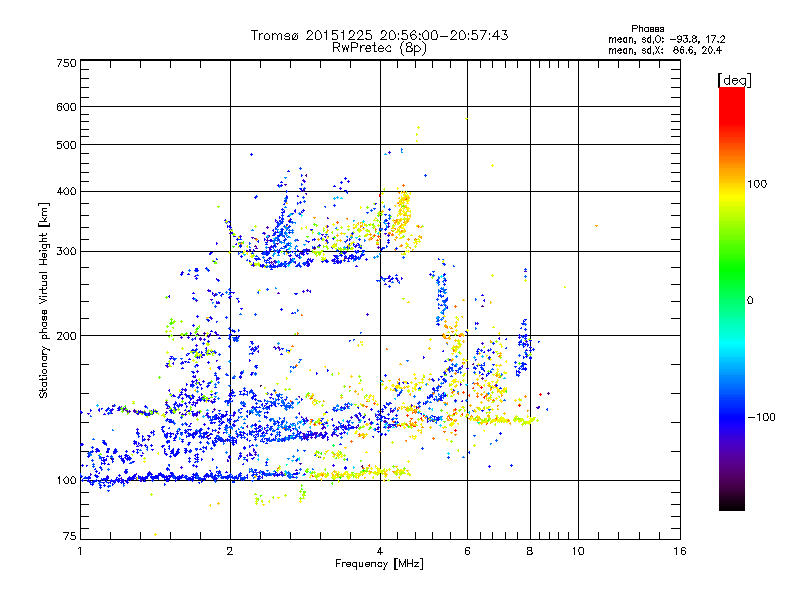
Task: Click the 300 y-axis tick label
Action: click(x=66, y=251)
